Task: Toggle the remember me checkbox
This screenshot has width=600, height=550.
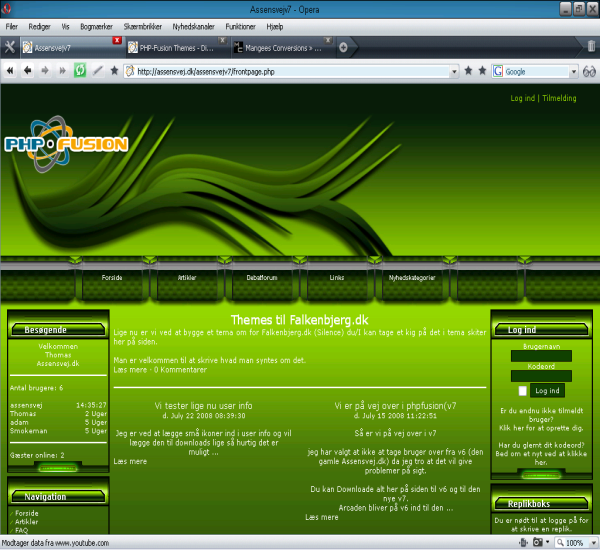Action: 522,391
